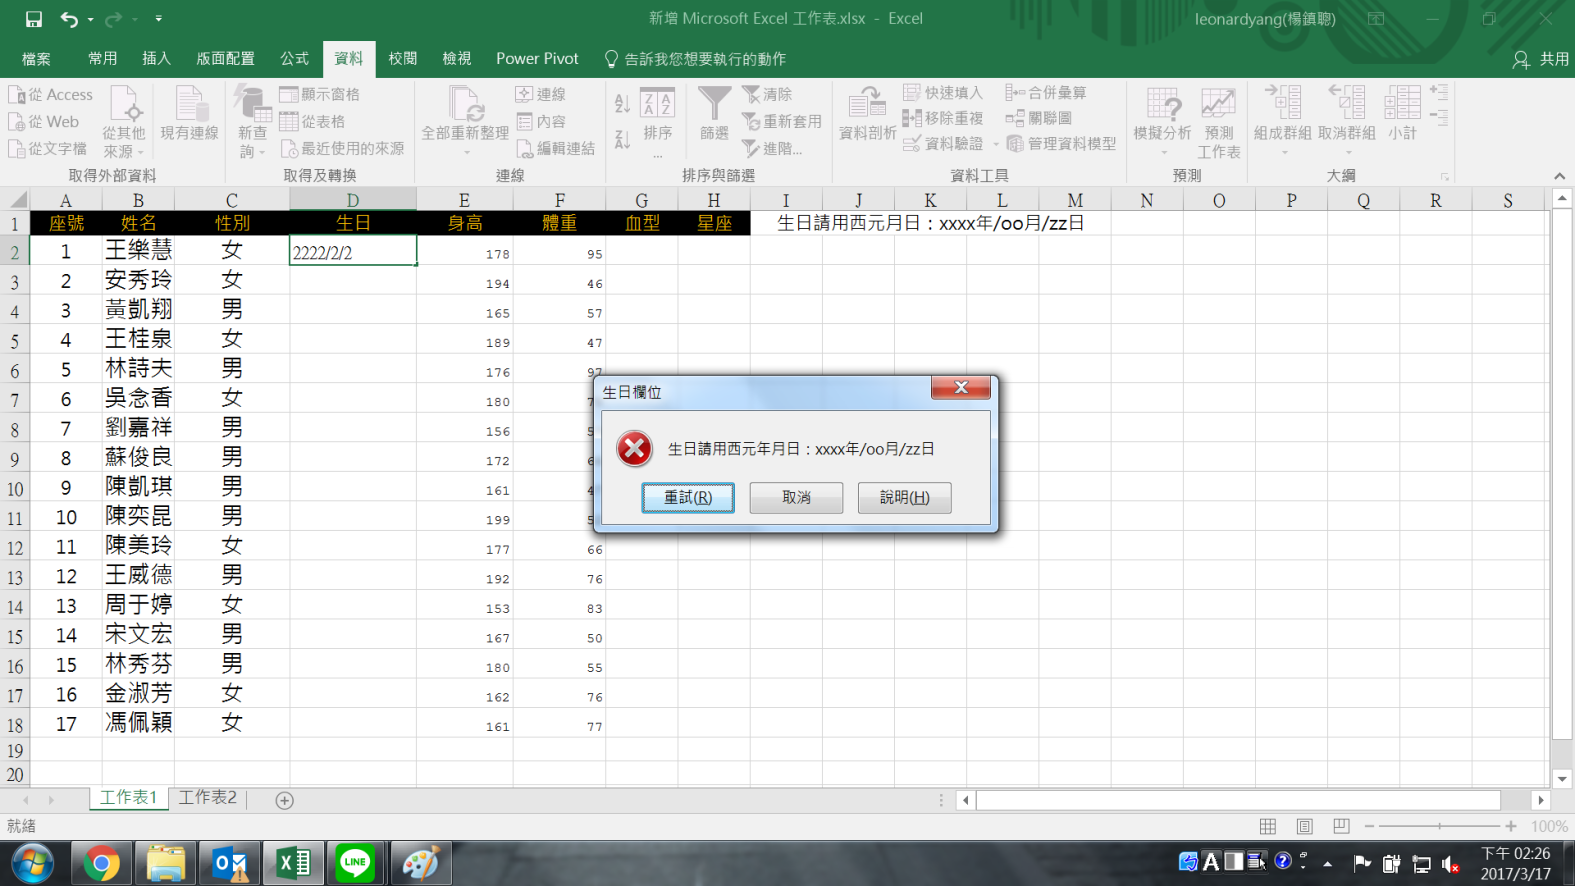Image resolution: width=1575 pixels, height=886 pixels.
Task: Click the 現有連線 existing connections icon
Action: click(x=189, y=104)
